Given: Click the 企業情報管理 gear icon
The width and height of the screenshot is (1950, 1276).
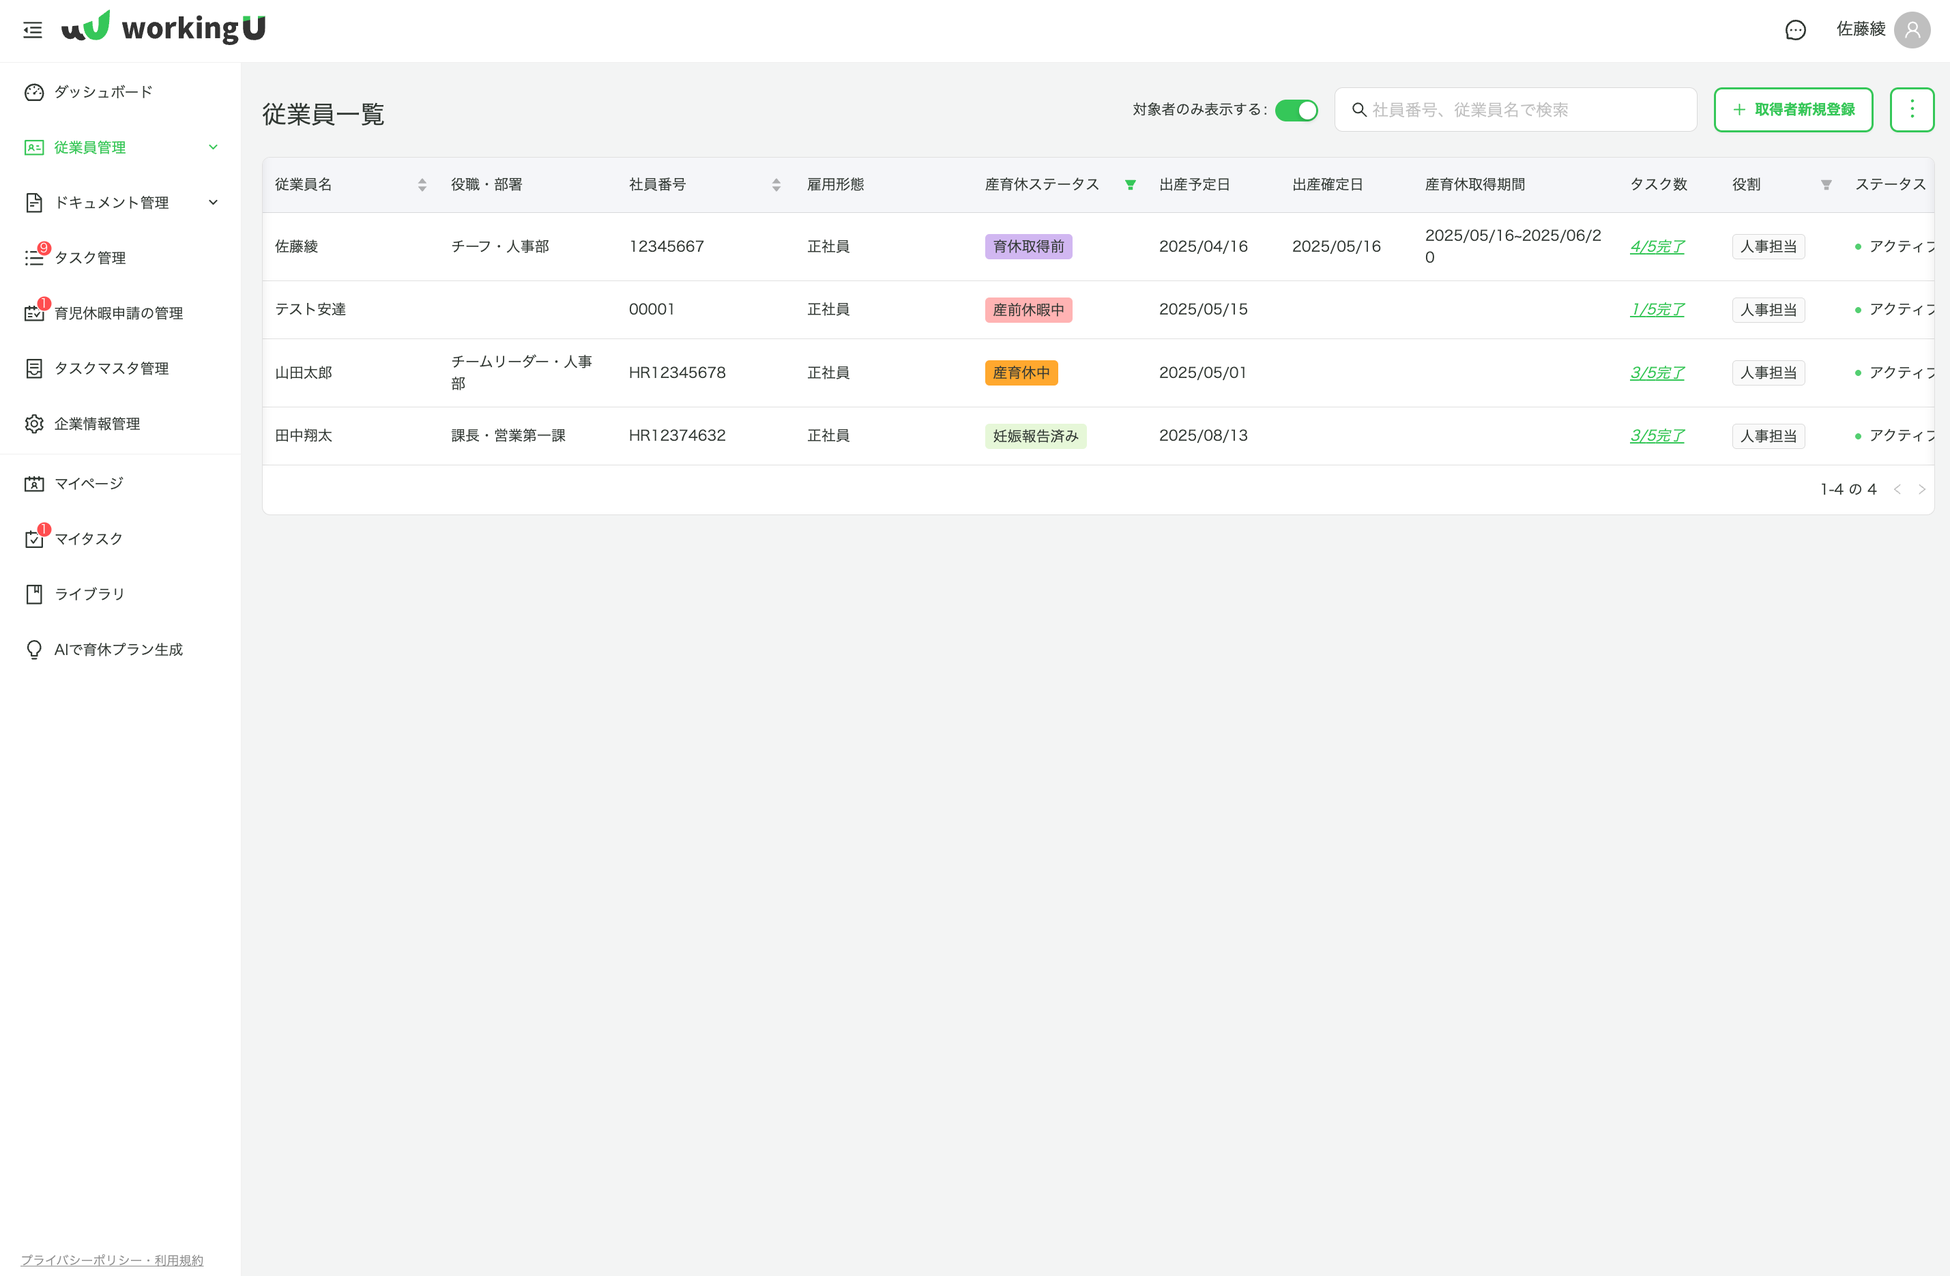Looking at the screenshot, I should point(34,424).
